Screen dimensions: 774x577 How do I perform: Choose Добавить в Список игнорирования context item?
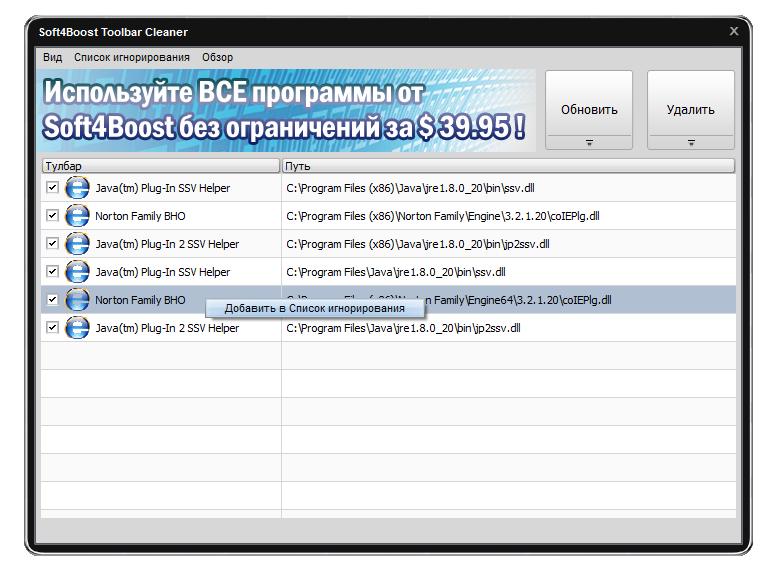tap(314, 308)
